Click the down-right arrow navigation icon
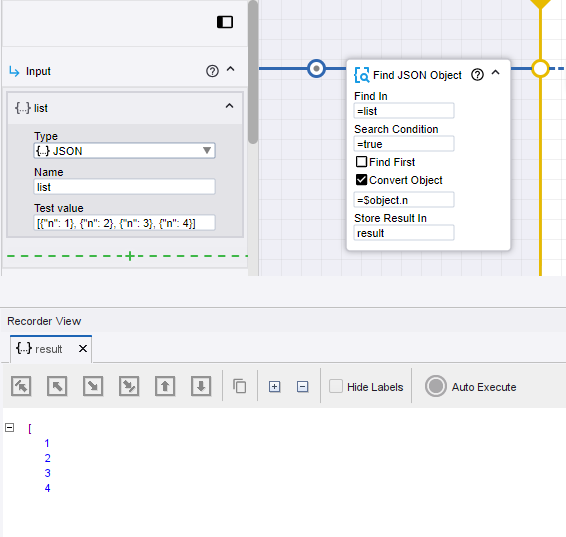566x537 pixels. [93, 387]
